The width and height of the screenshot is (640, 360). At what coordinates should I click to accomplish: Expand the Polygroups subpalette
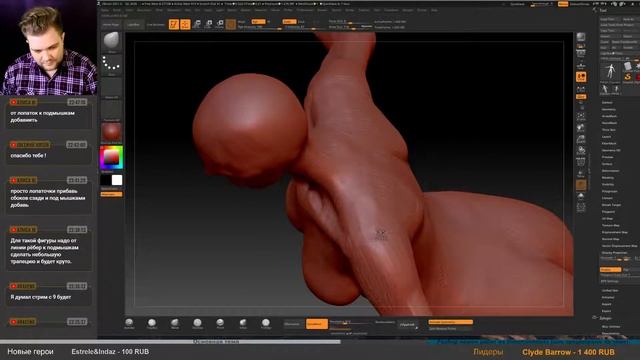[609, 191]
